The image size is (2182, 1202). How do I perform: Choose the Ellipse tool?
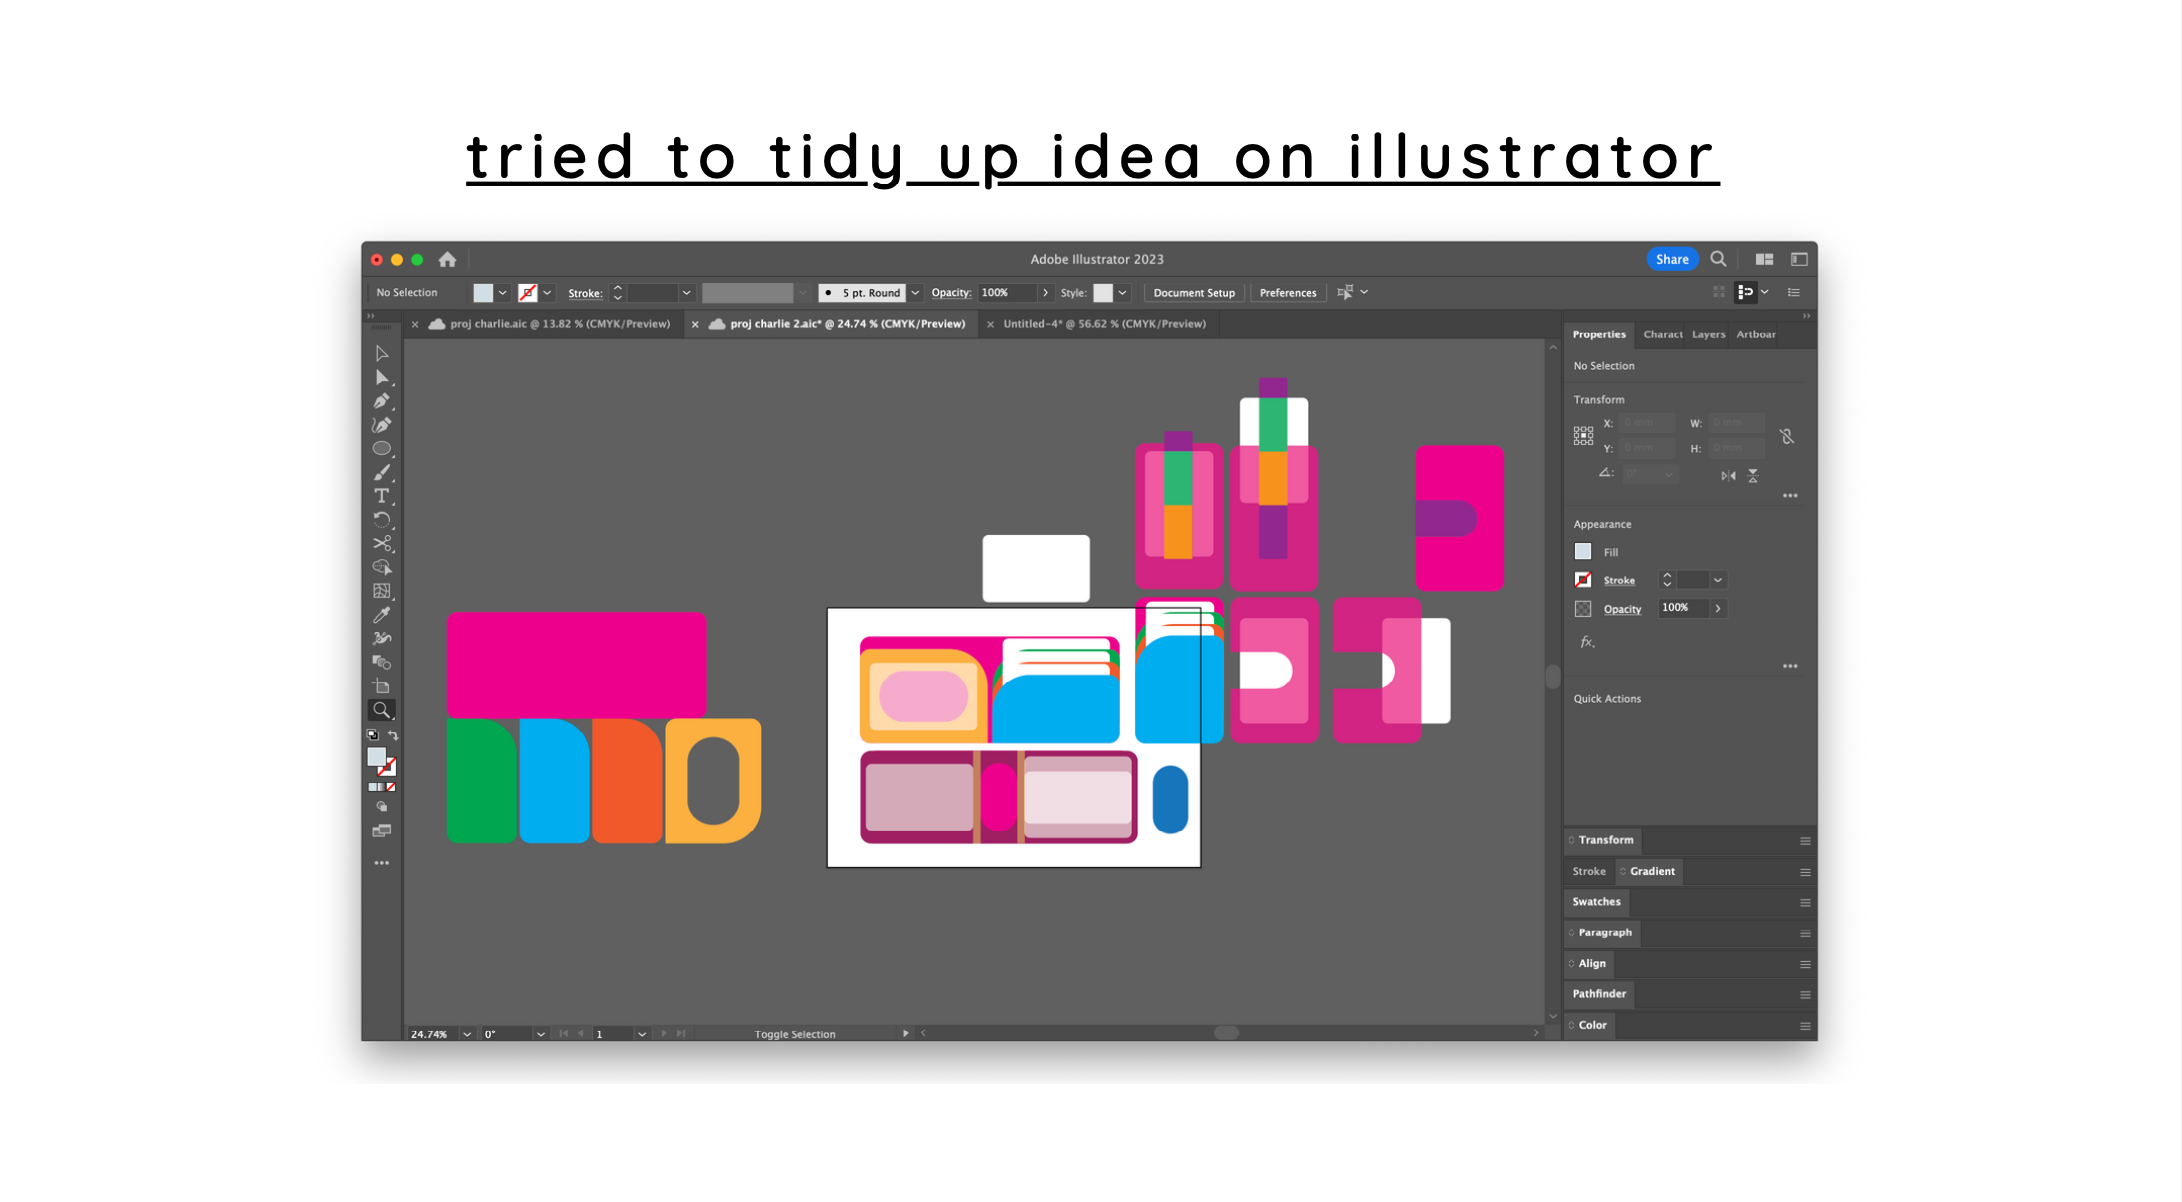point(381,449)
